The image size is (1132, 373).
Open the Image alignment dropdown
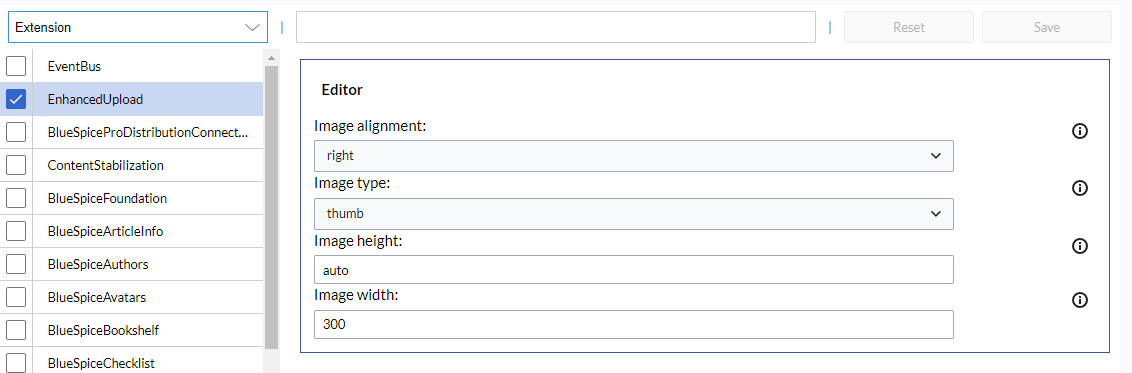634,156
